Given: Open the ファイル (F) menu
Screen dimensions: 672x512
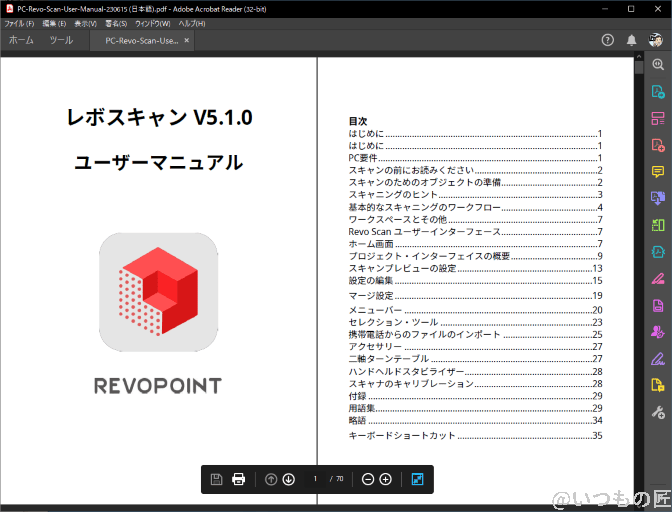Looking at the screenshot, I should point(20,22).
